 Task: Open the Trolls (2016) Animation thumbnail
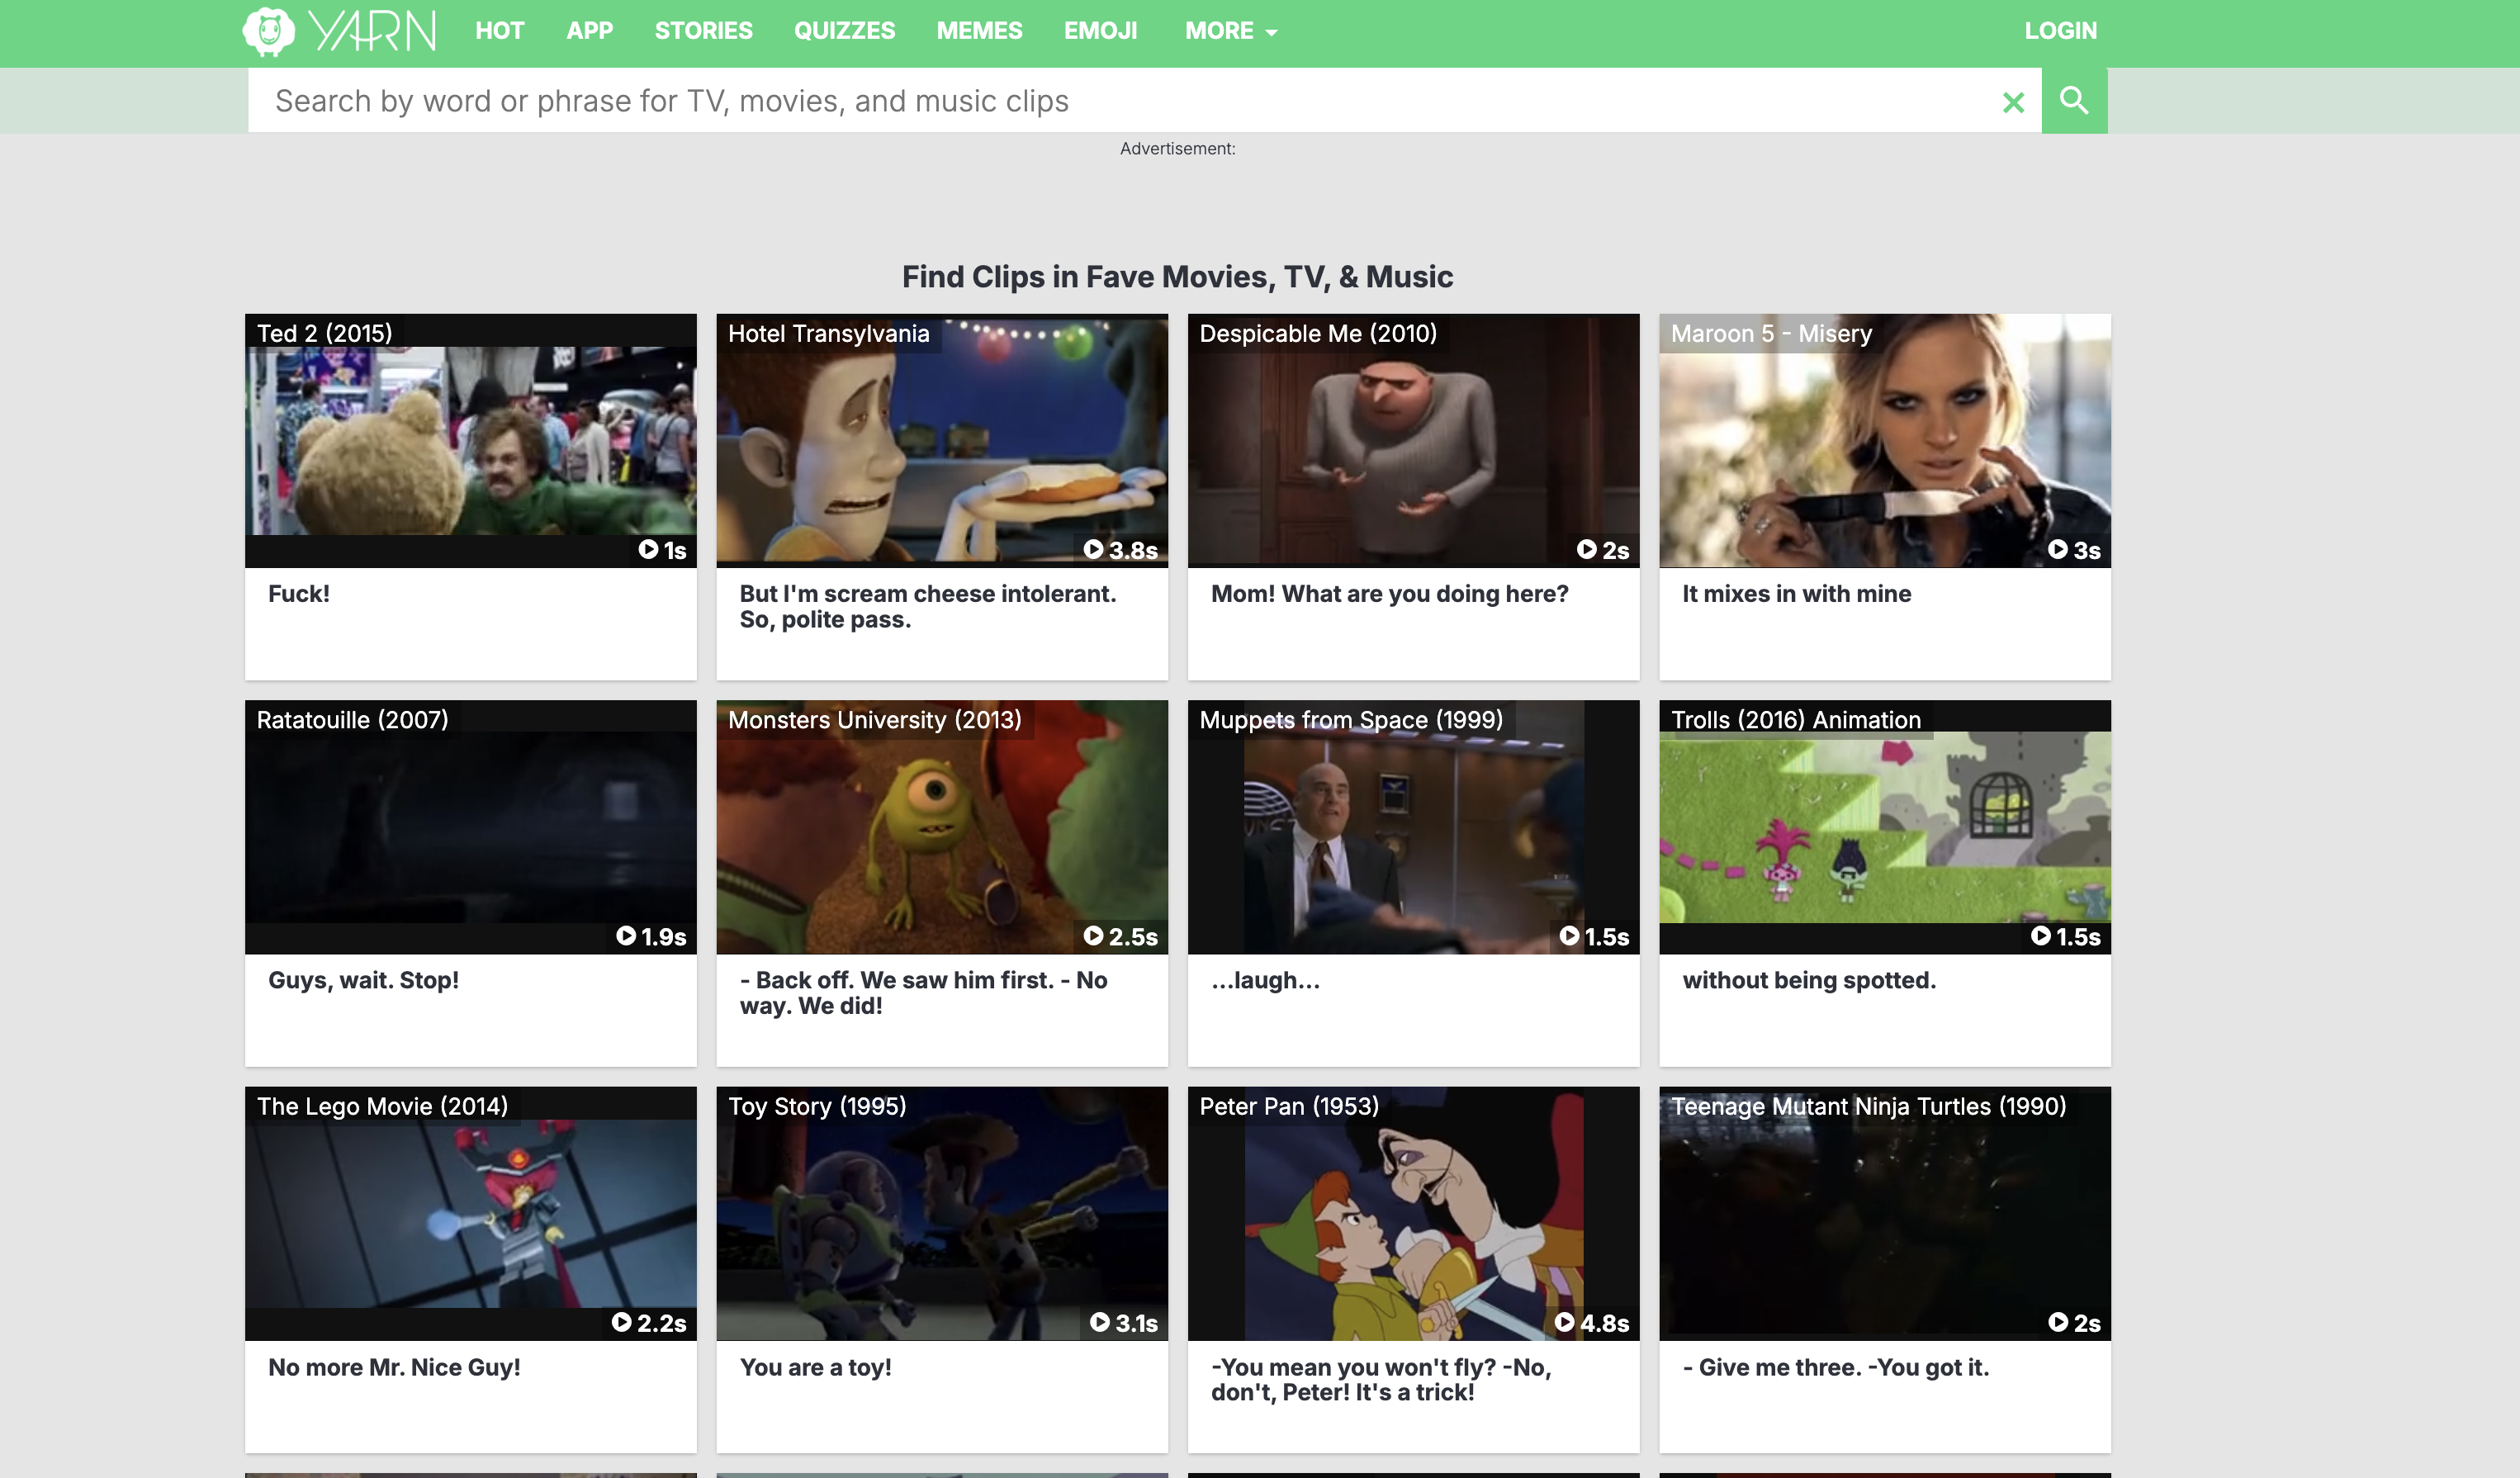tap(1884, 827)
